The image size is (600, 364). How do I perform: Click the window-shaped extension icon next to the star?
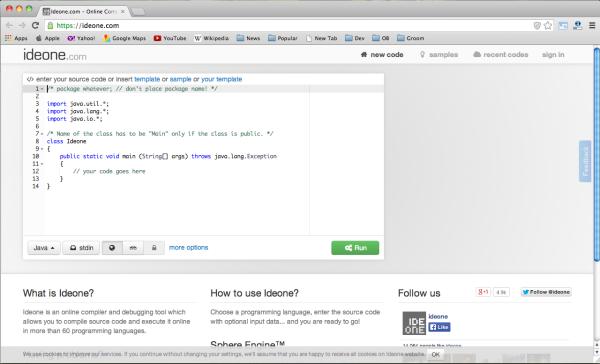click(563, 26)
